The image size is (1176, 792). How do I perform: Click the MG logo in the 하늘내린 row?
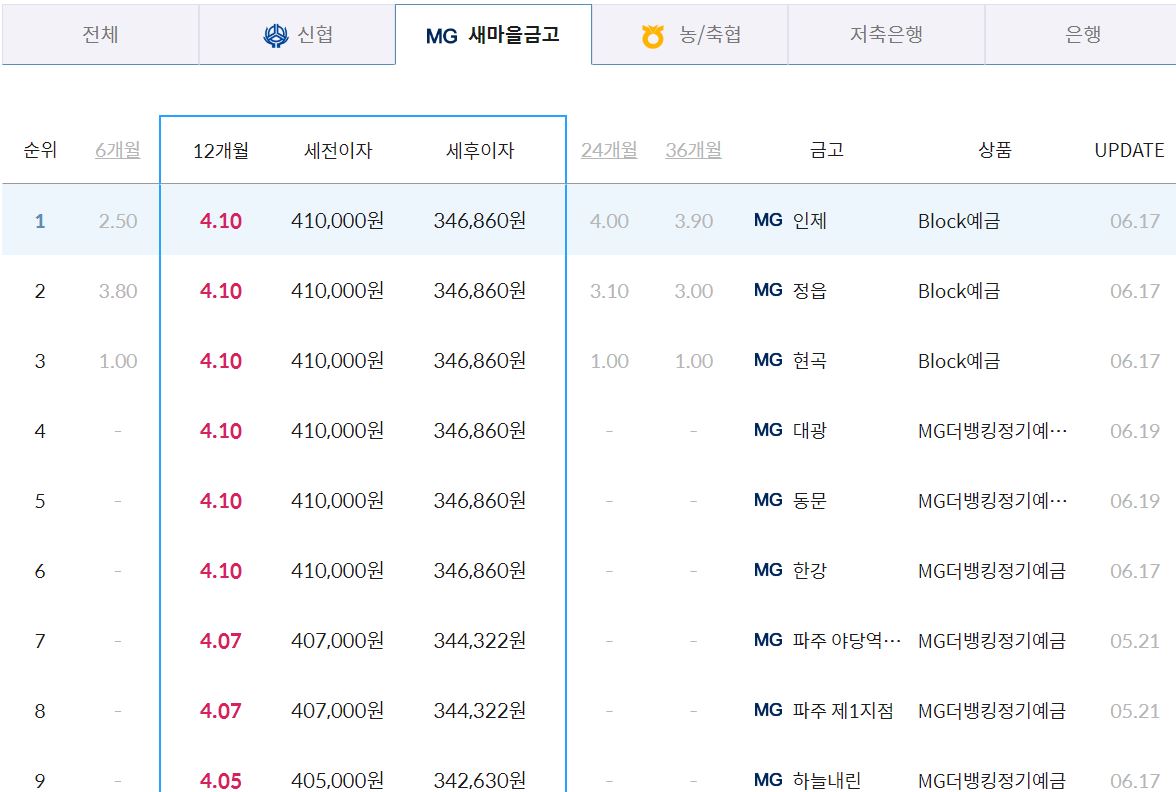tap(768, 780)
